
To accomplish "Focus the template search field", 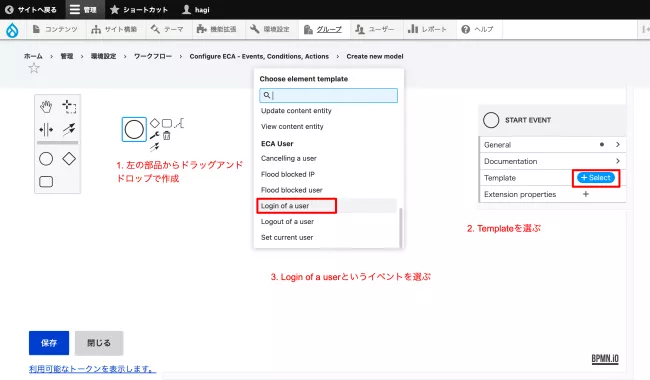I will pyautogui.click(x=328, y=95).
